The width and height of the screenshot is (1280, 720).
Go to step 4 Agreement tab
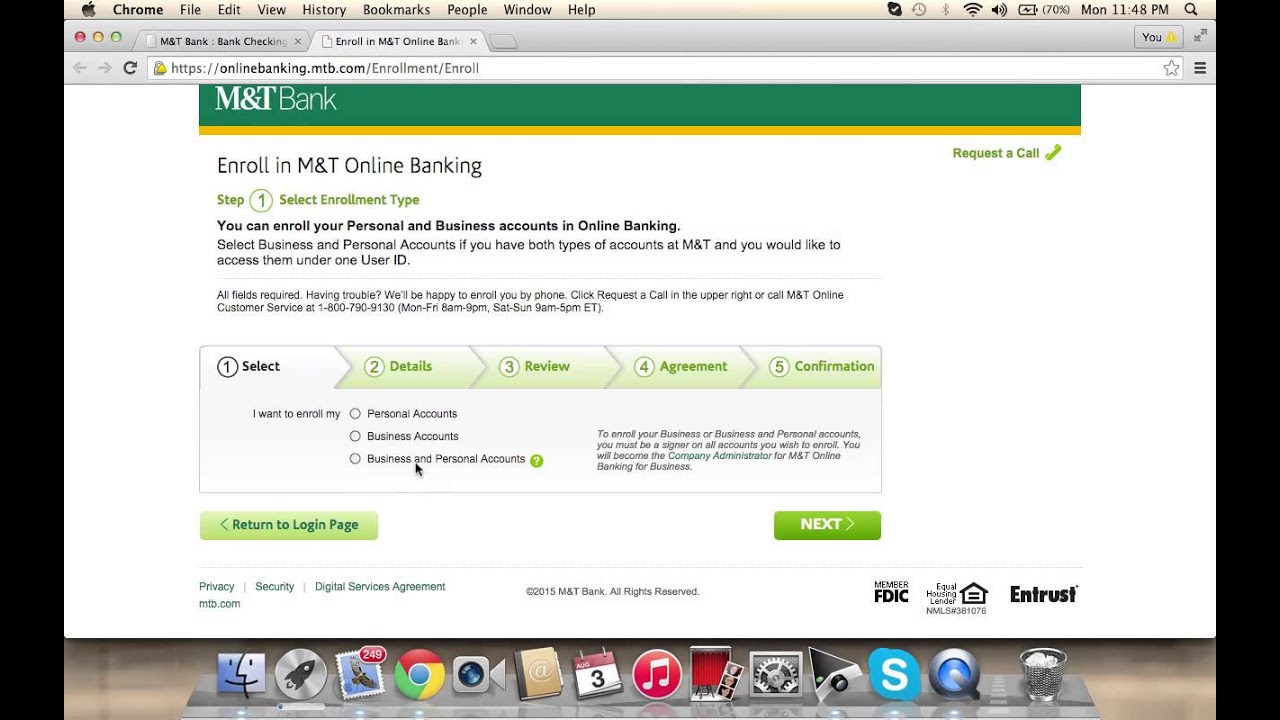[x=681, y=367]
